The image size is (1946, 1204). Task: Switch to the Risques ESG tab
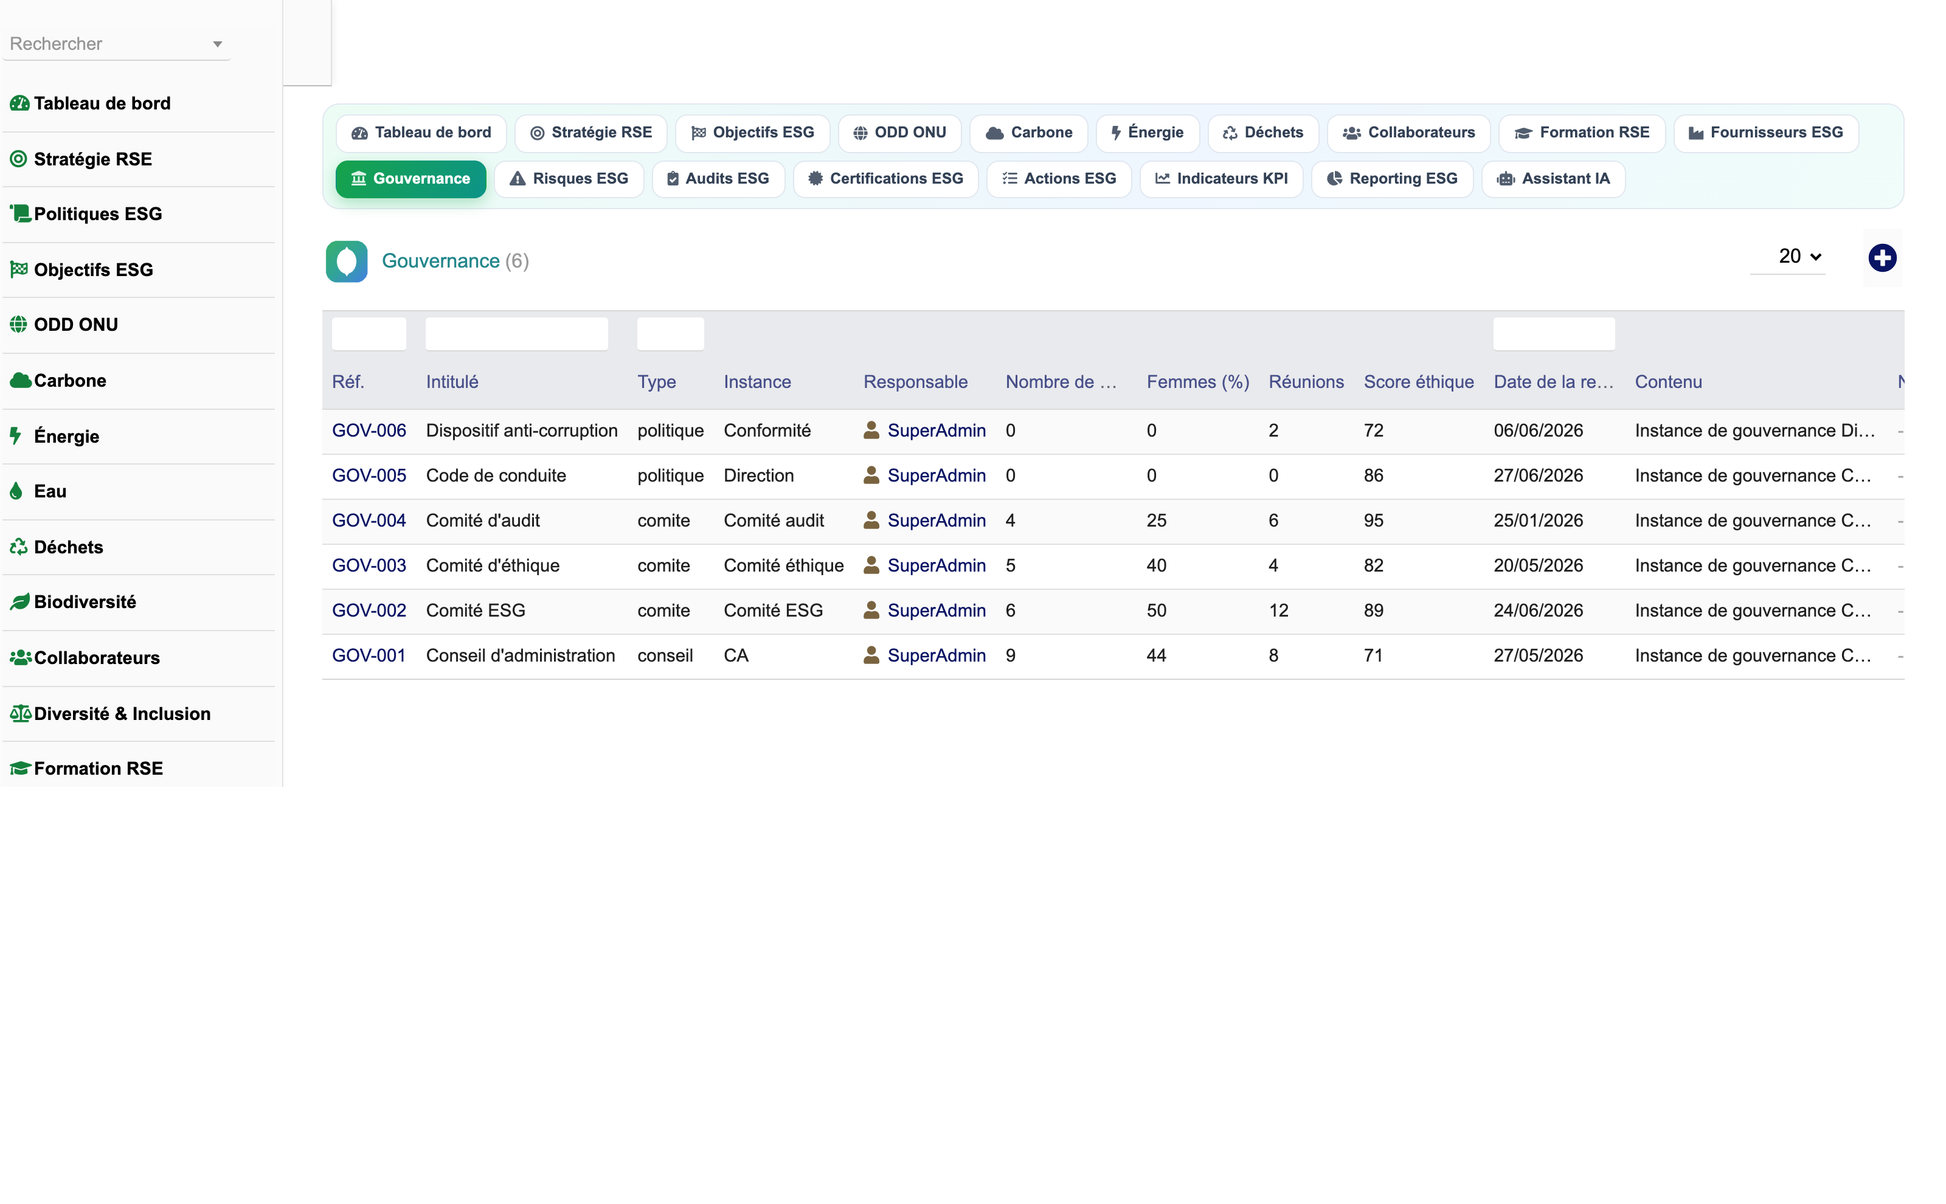click(569, 179)
